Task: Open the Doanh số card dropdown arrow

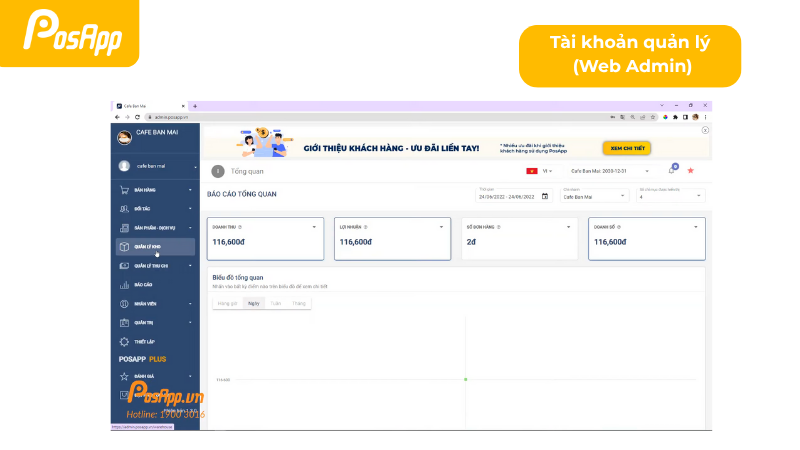Action: [695, 227]
